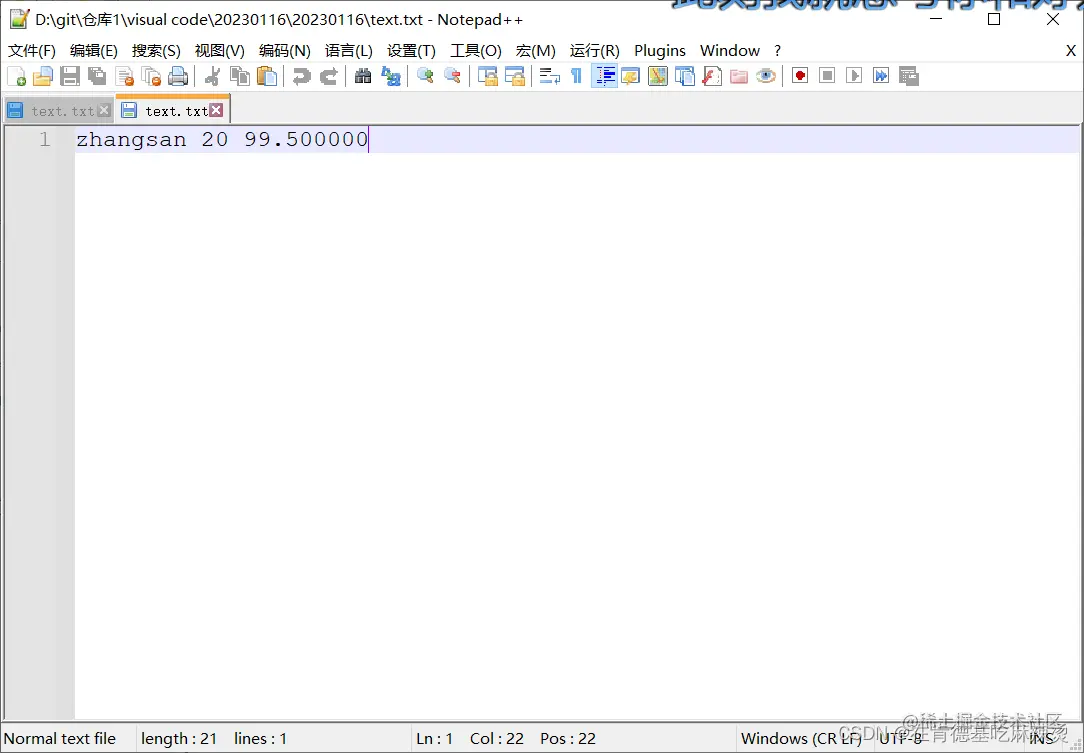The height and width of the screenshot is (753, 1084).
Task: Open the Plugins menu
Action: [x=660, y=50]
